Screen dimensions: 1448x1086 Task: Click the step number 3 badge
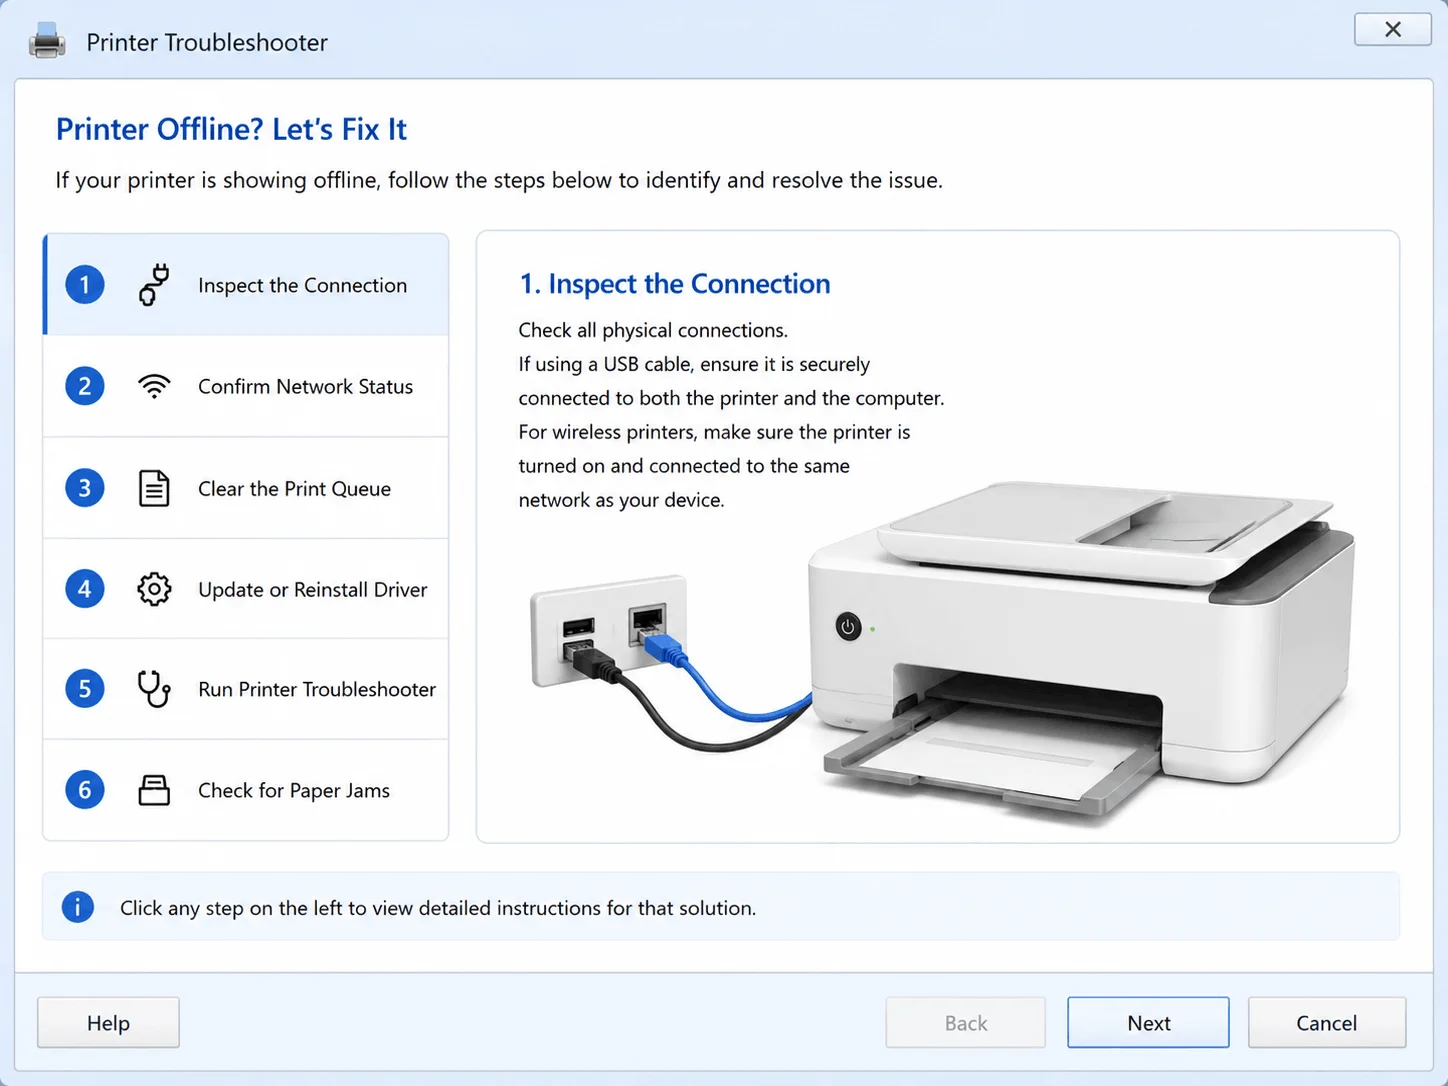[x=85, y=488]
